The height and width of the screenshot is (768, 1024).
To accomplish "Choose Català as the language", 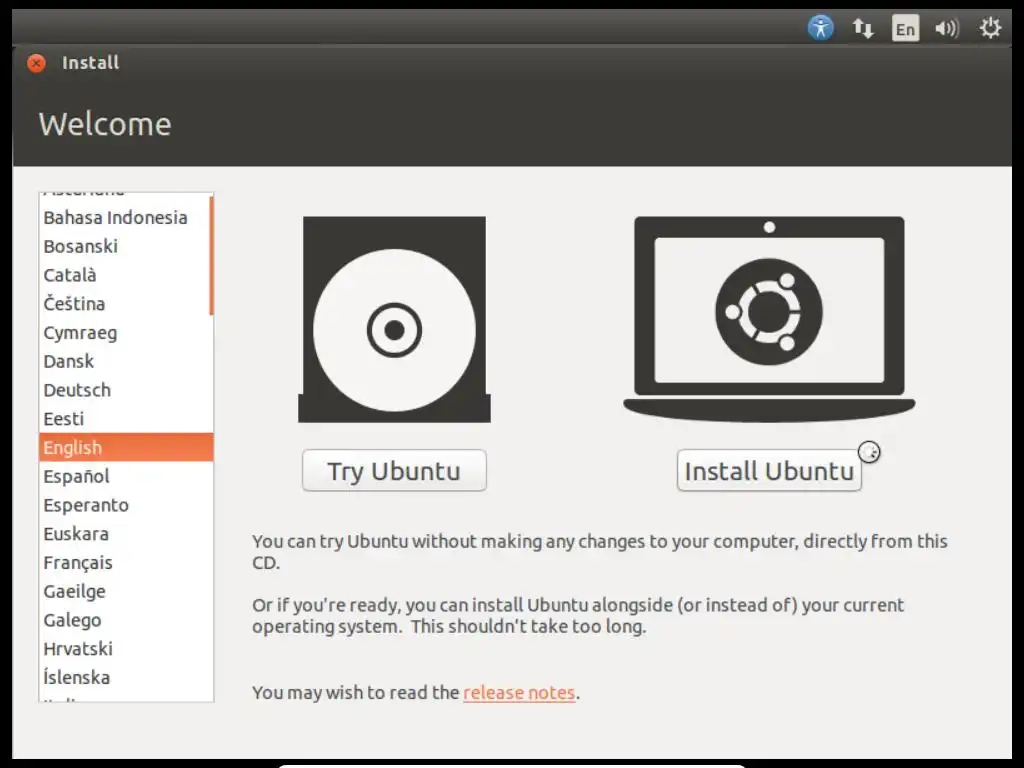I will tap(126, 275).
